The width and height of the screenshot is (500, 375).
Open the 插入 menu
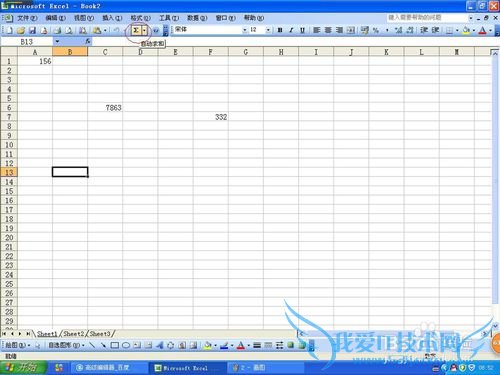[x=112, y=18]
